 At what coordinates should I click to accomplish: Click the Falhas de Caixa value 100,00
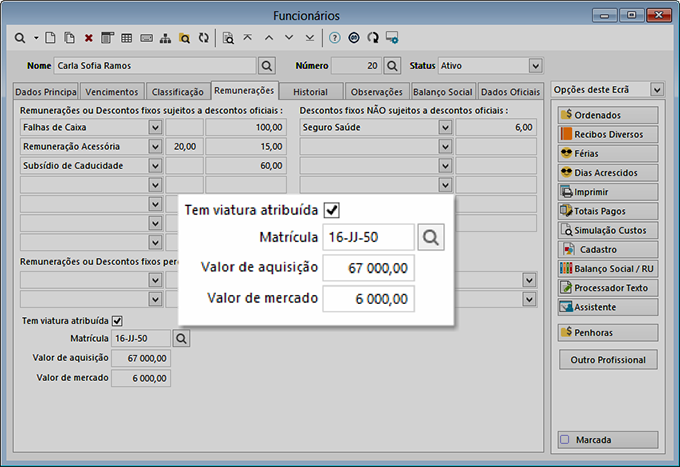coord(246,127)
